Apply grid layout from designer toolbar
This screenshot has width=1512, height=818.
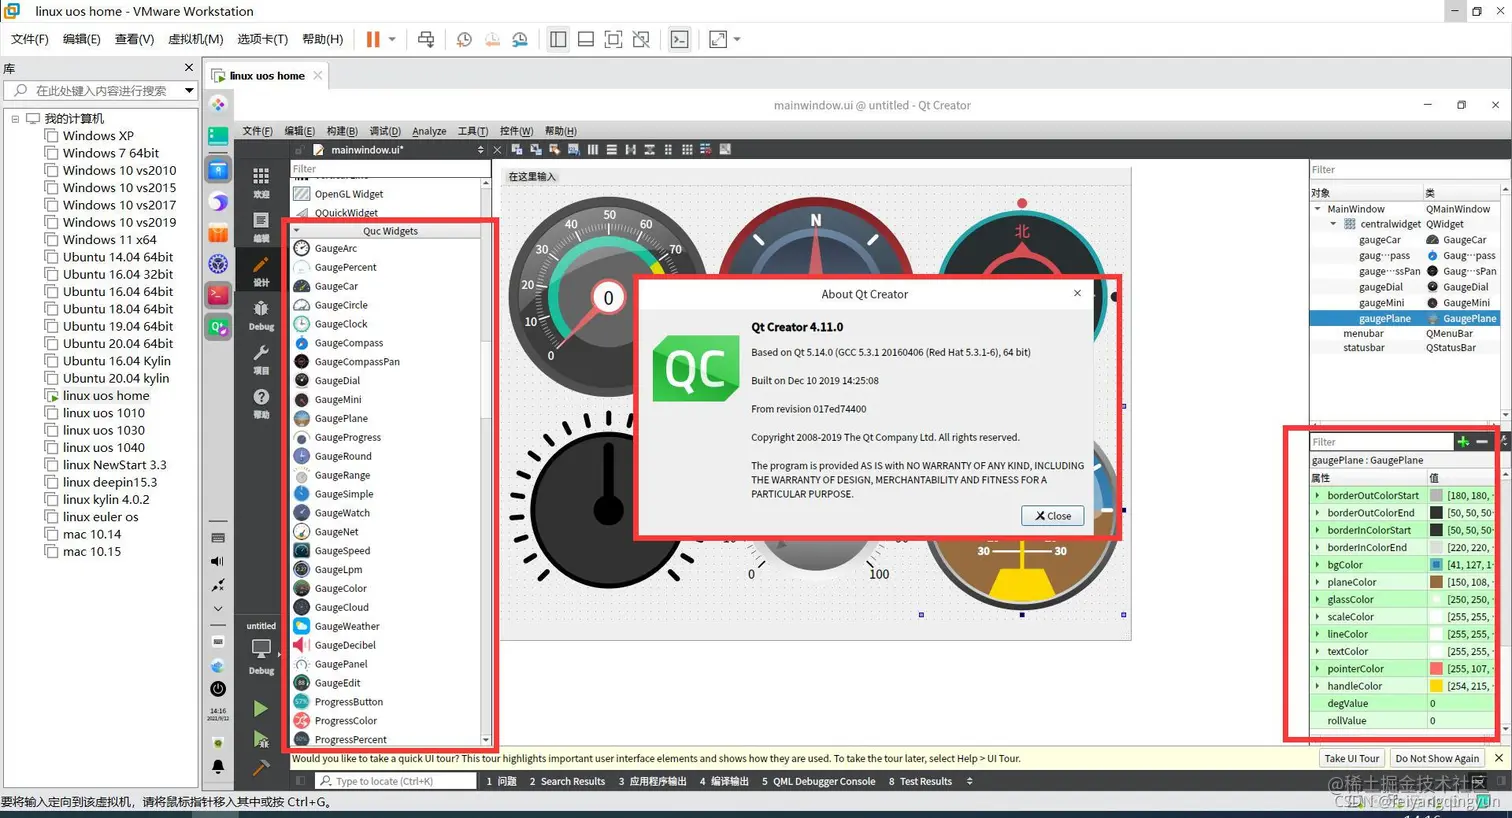(x=687, y=150)
